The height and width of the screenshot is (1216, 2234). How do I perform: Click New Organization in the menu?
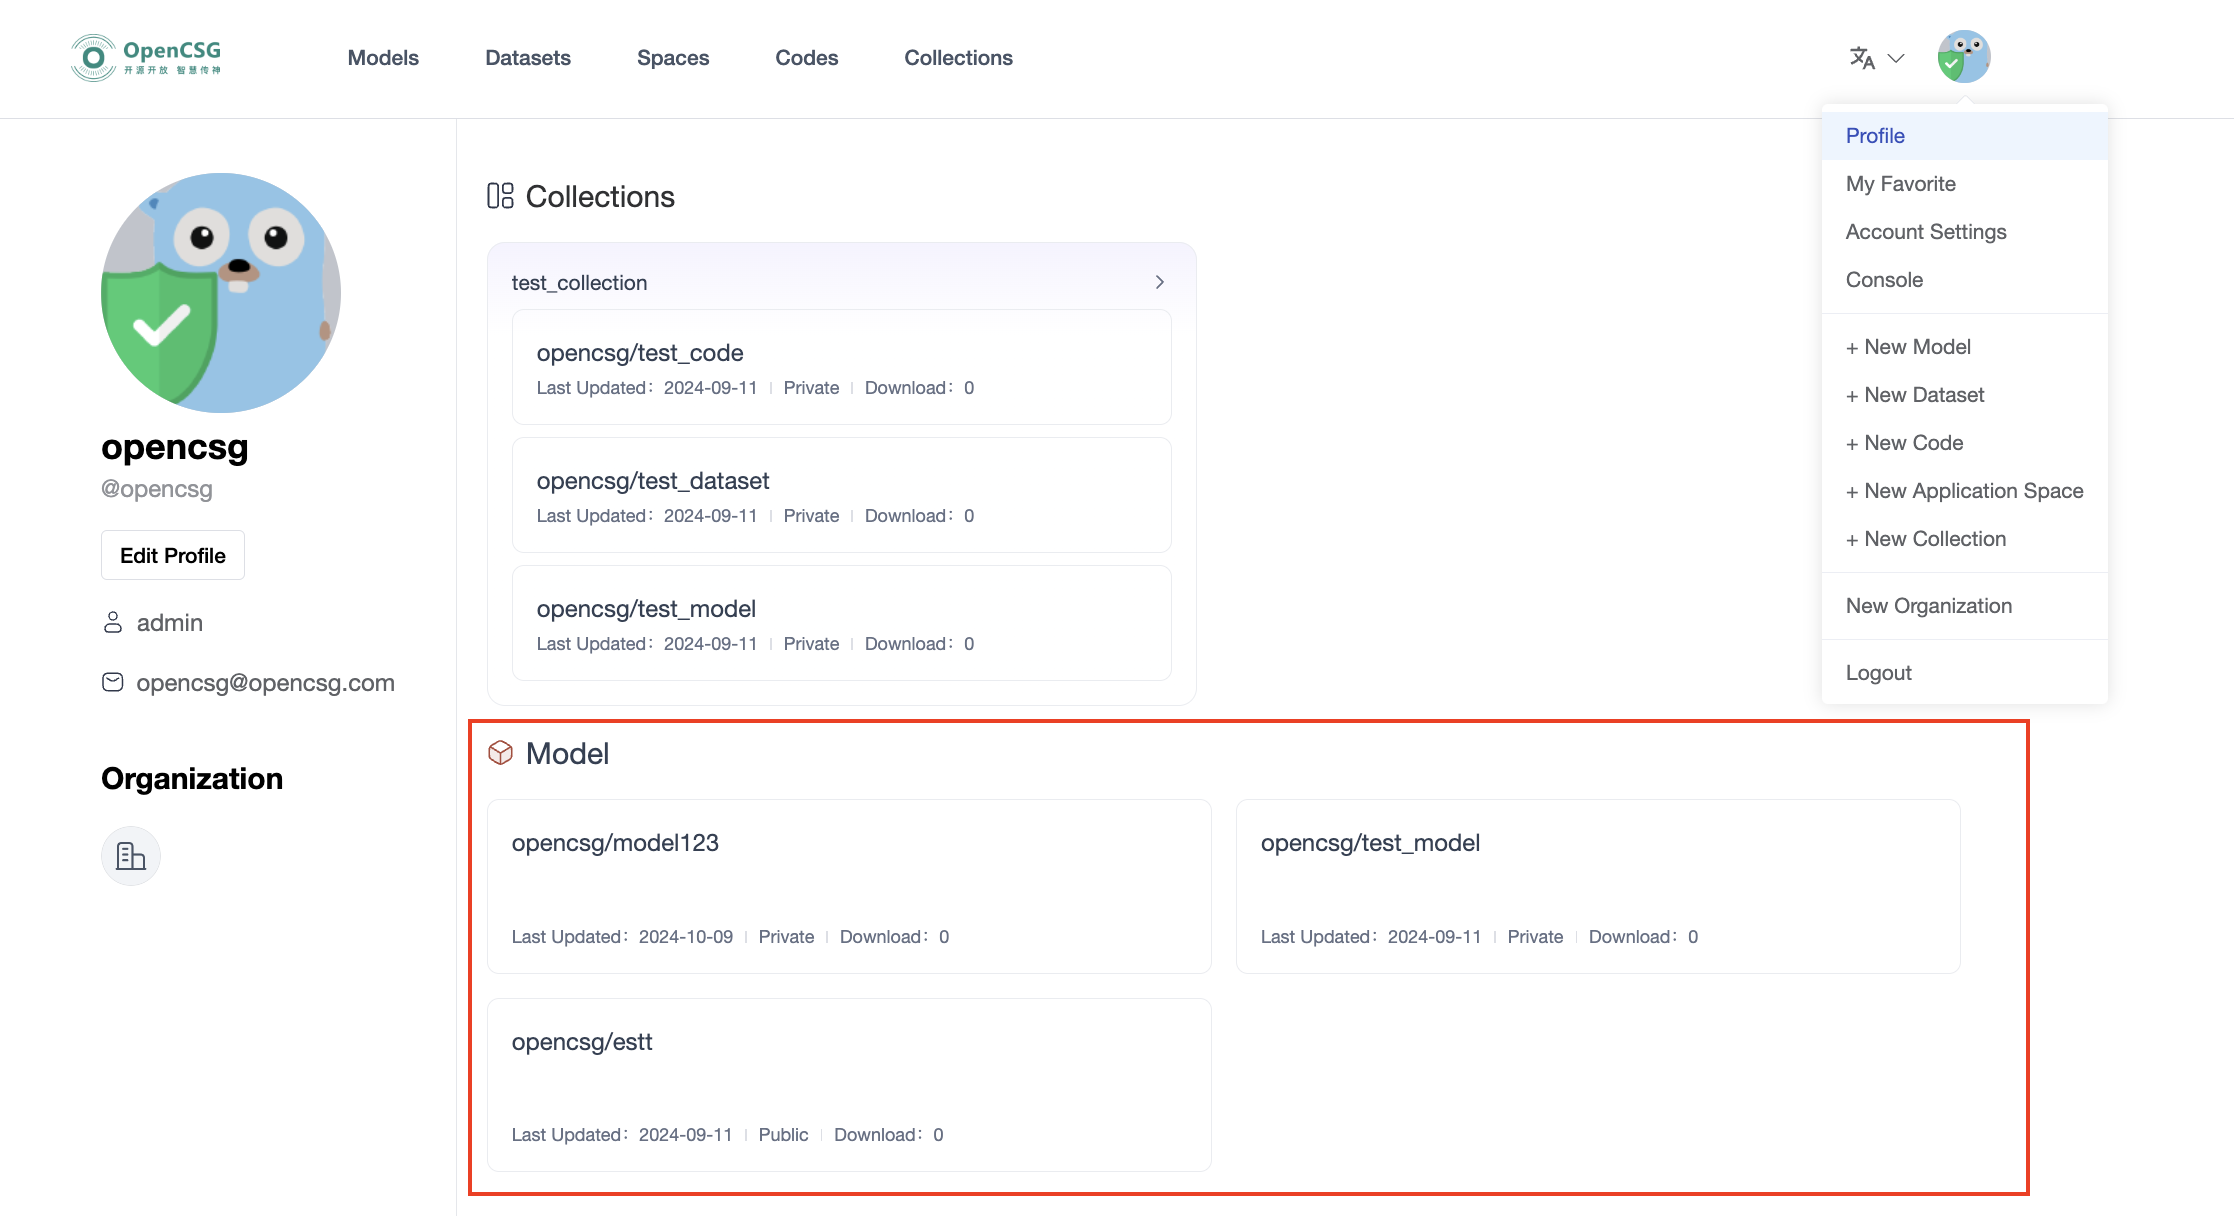(1929, 605)
